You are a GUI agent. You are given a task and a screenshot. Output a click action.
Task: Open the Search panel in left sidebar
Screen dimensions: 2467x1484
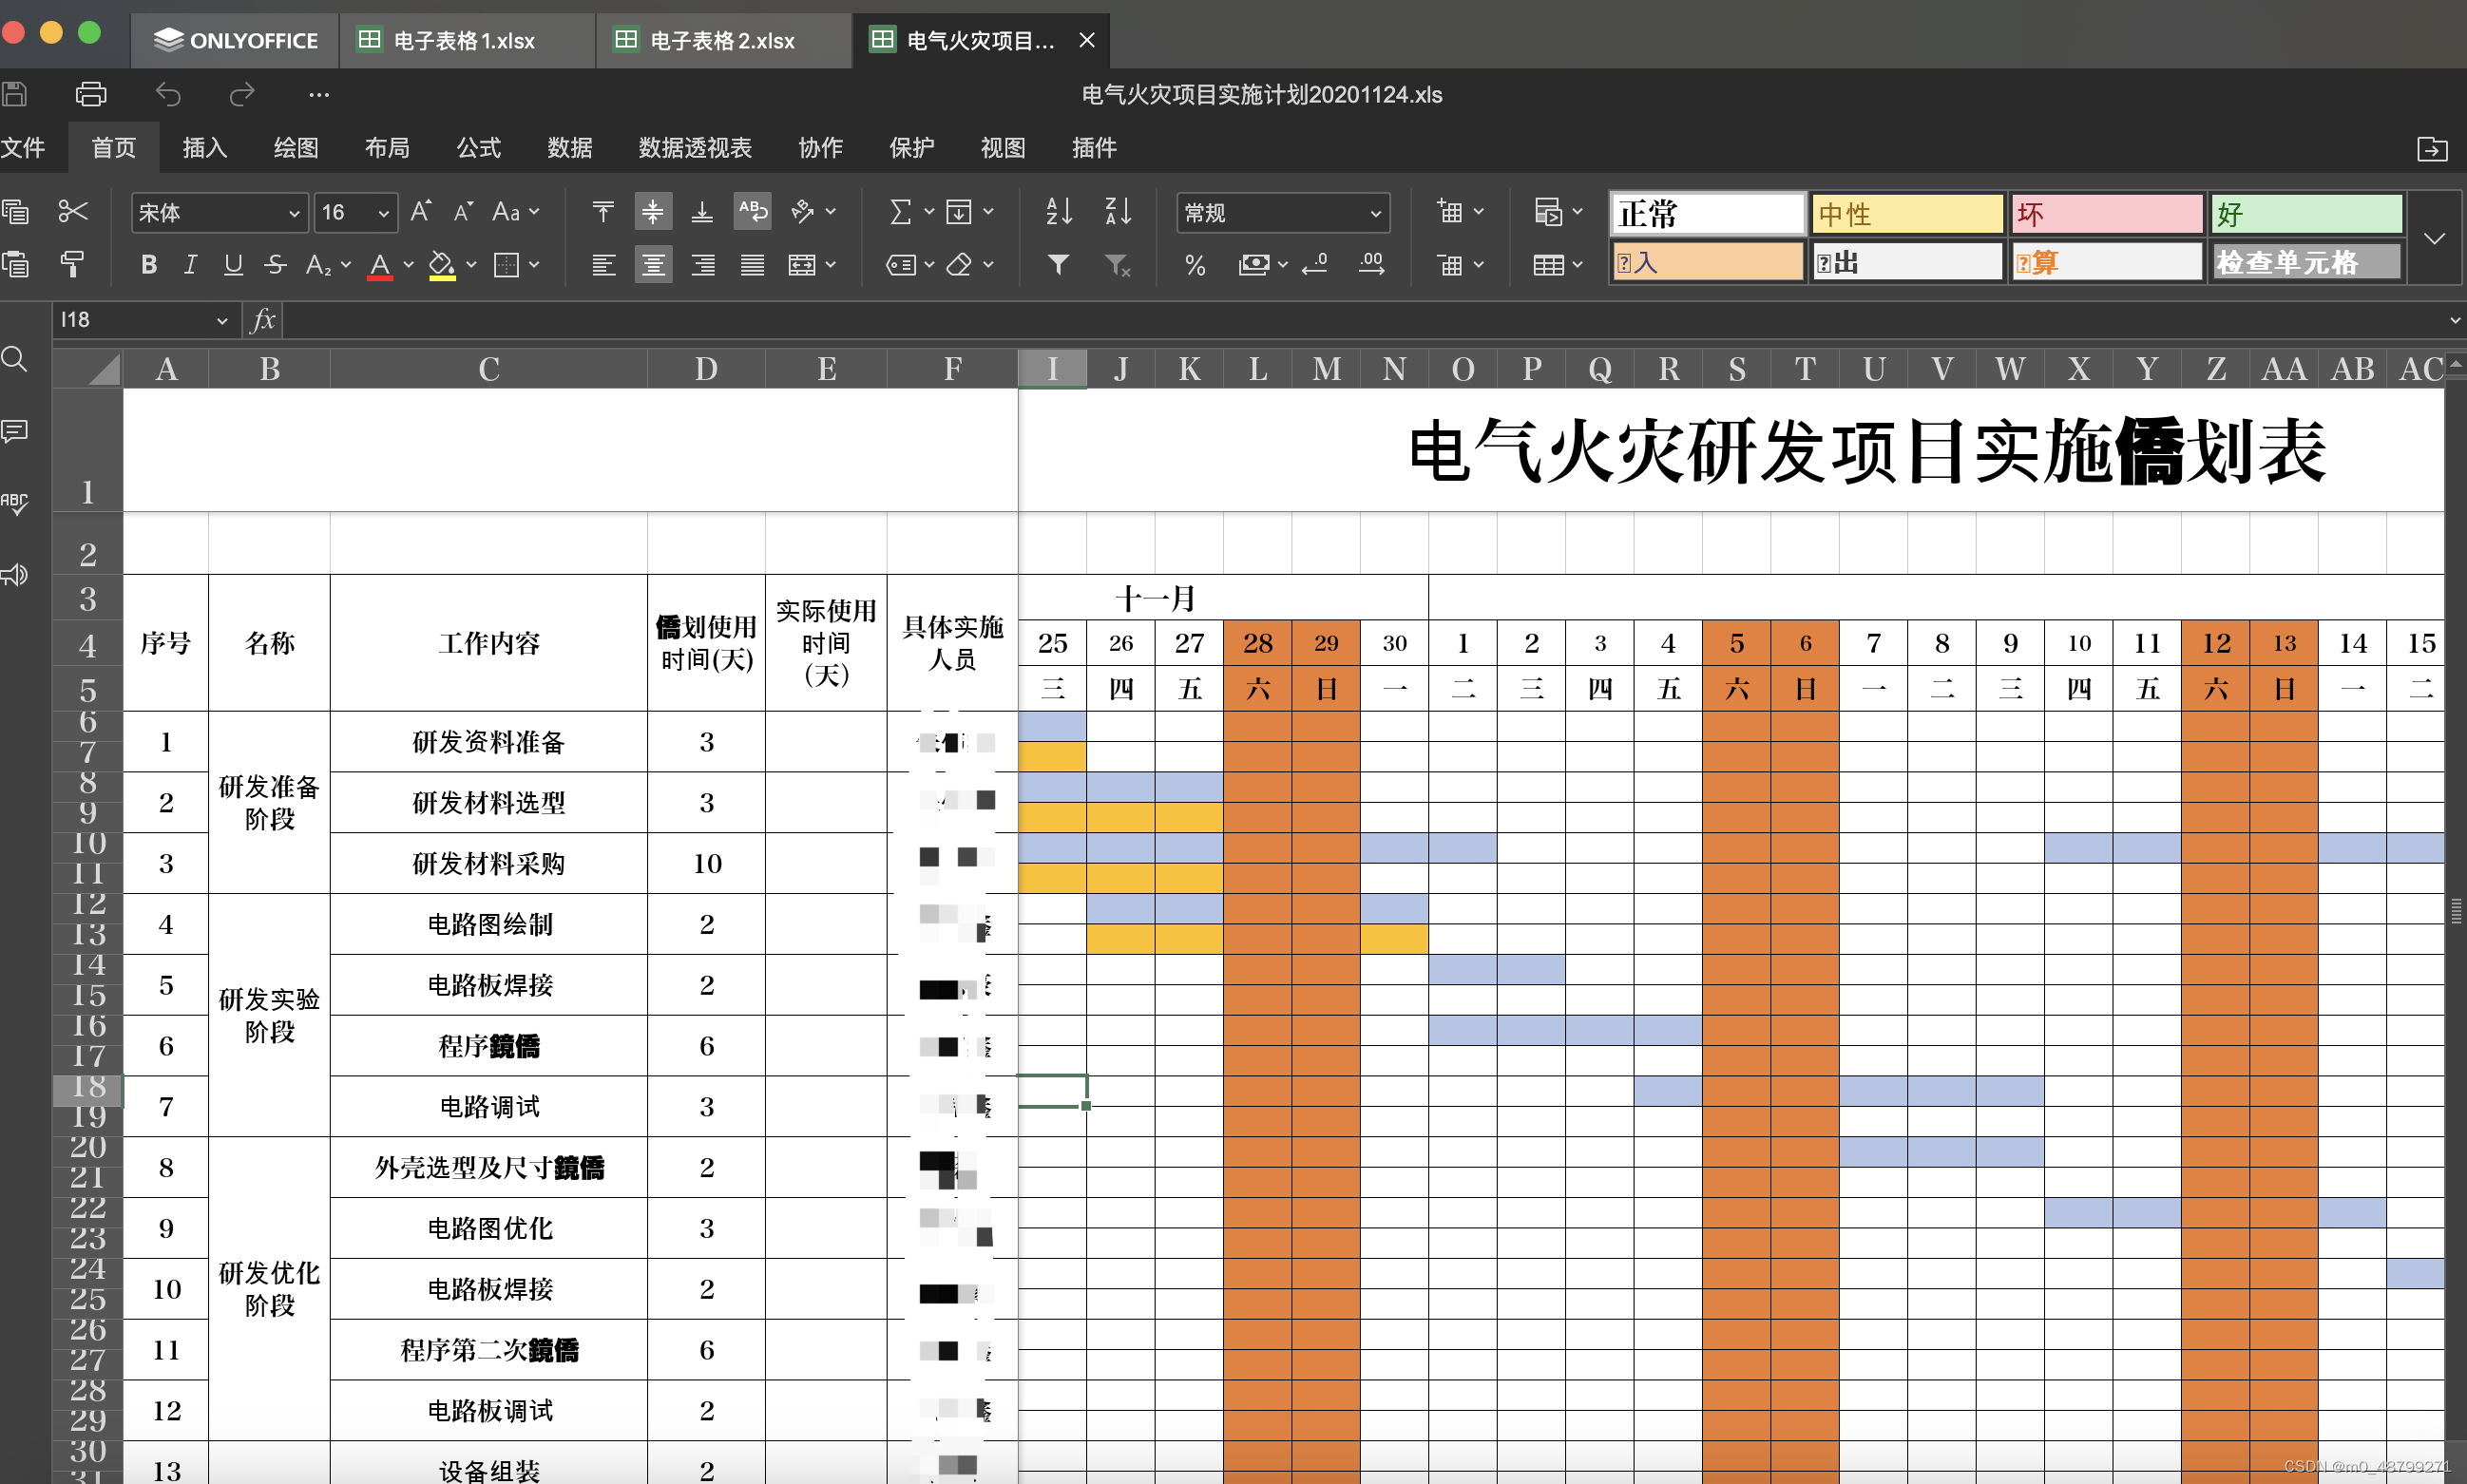pyautogui.click(x=14, y=359)
